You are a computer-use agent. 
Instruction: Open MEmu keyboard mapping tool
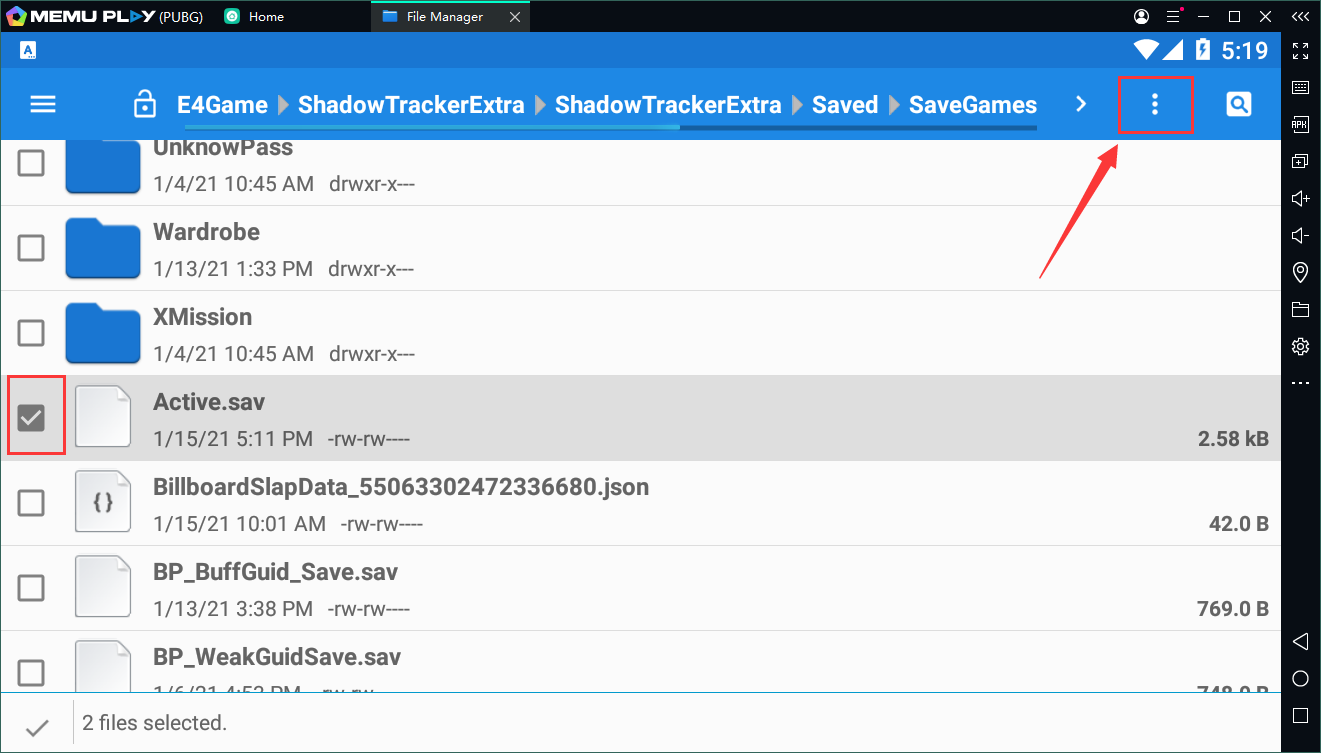(1300, 88)
